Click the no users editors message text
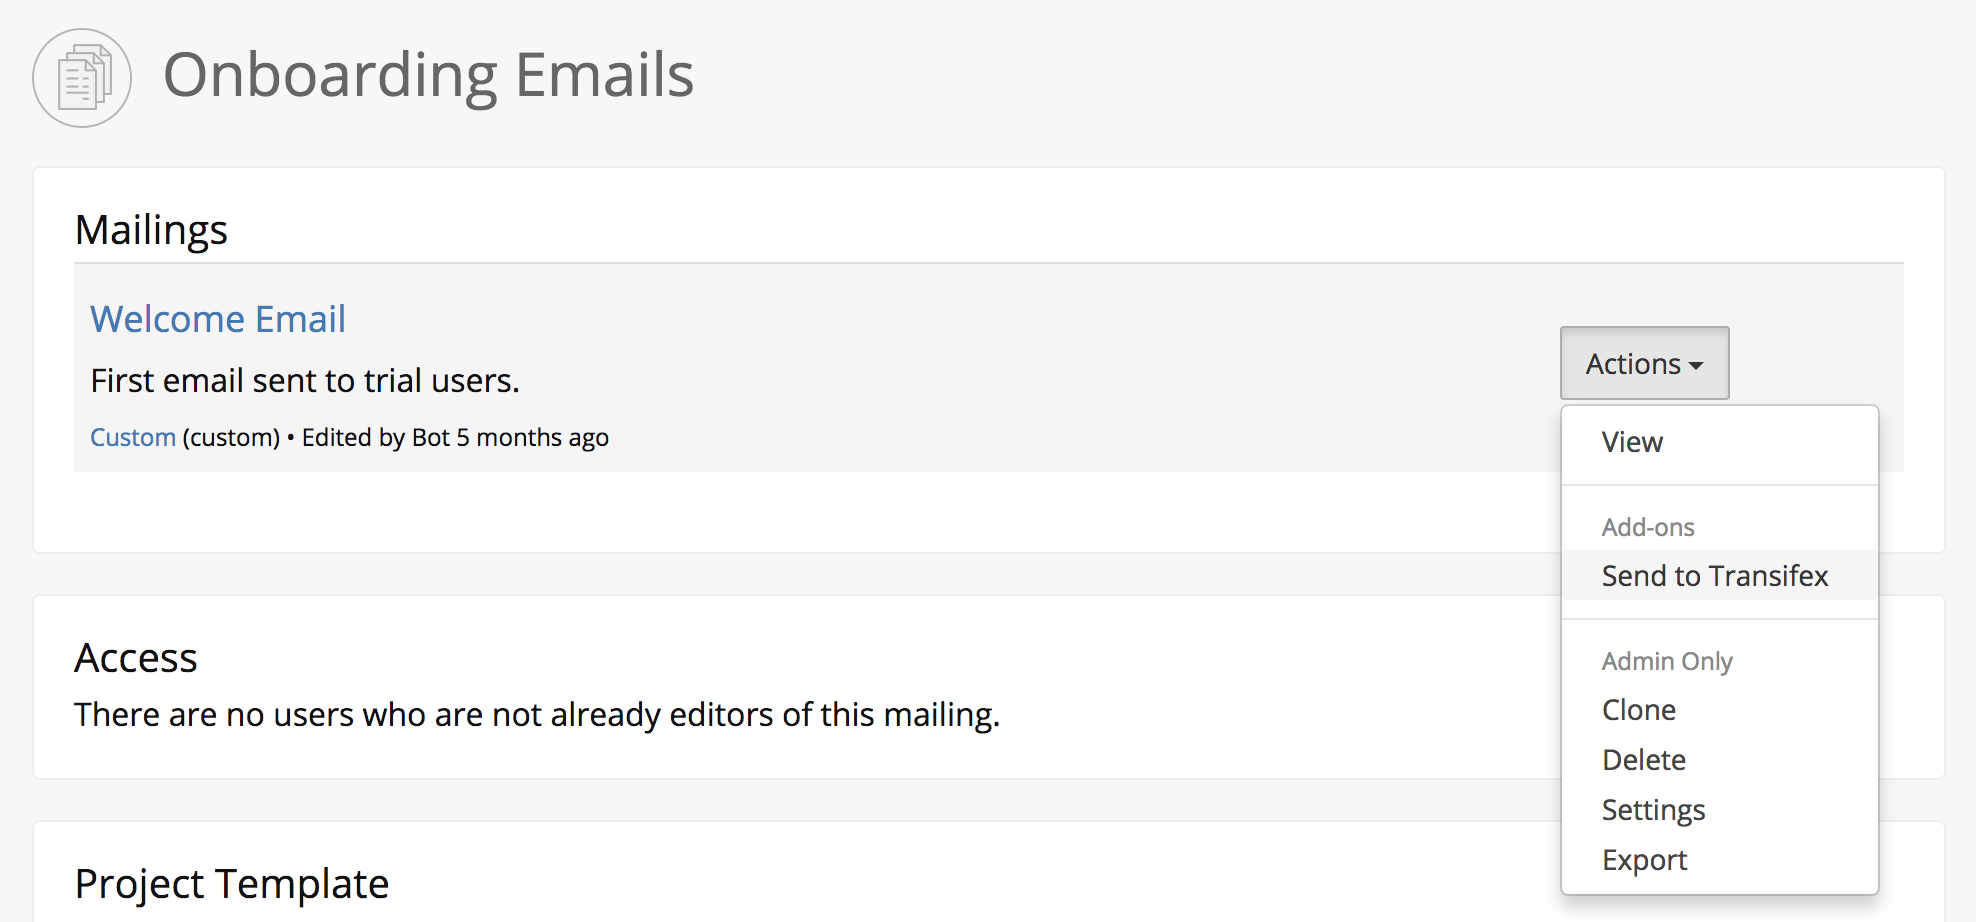 pyautogui.click(x=537, y=714)
